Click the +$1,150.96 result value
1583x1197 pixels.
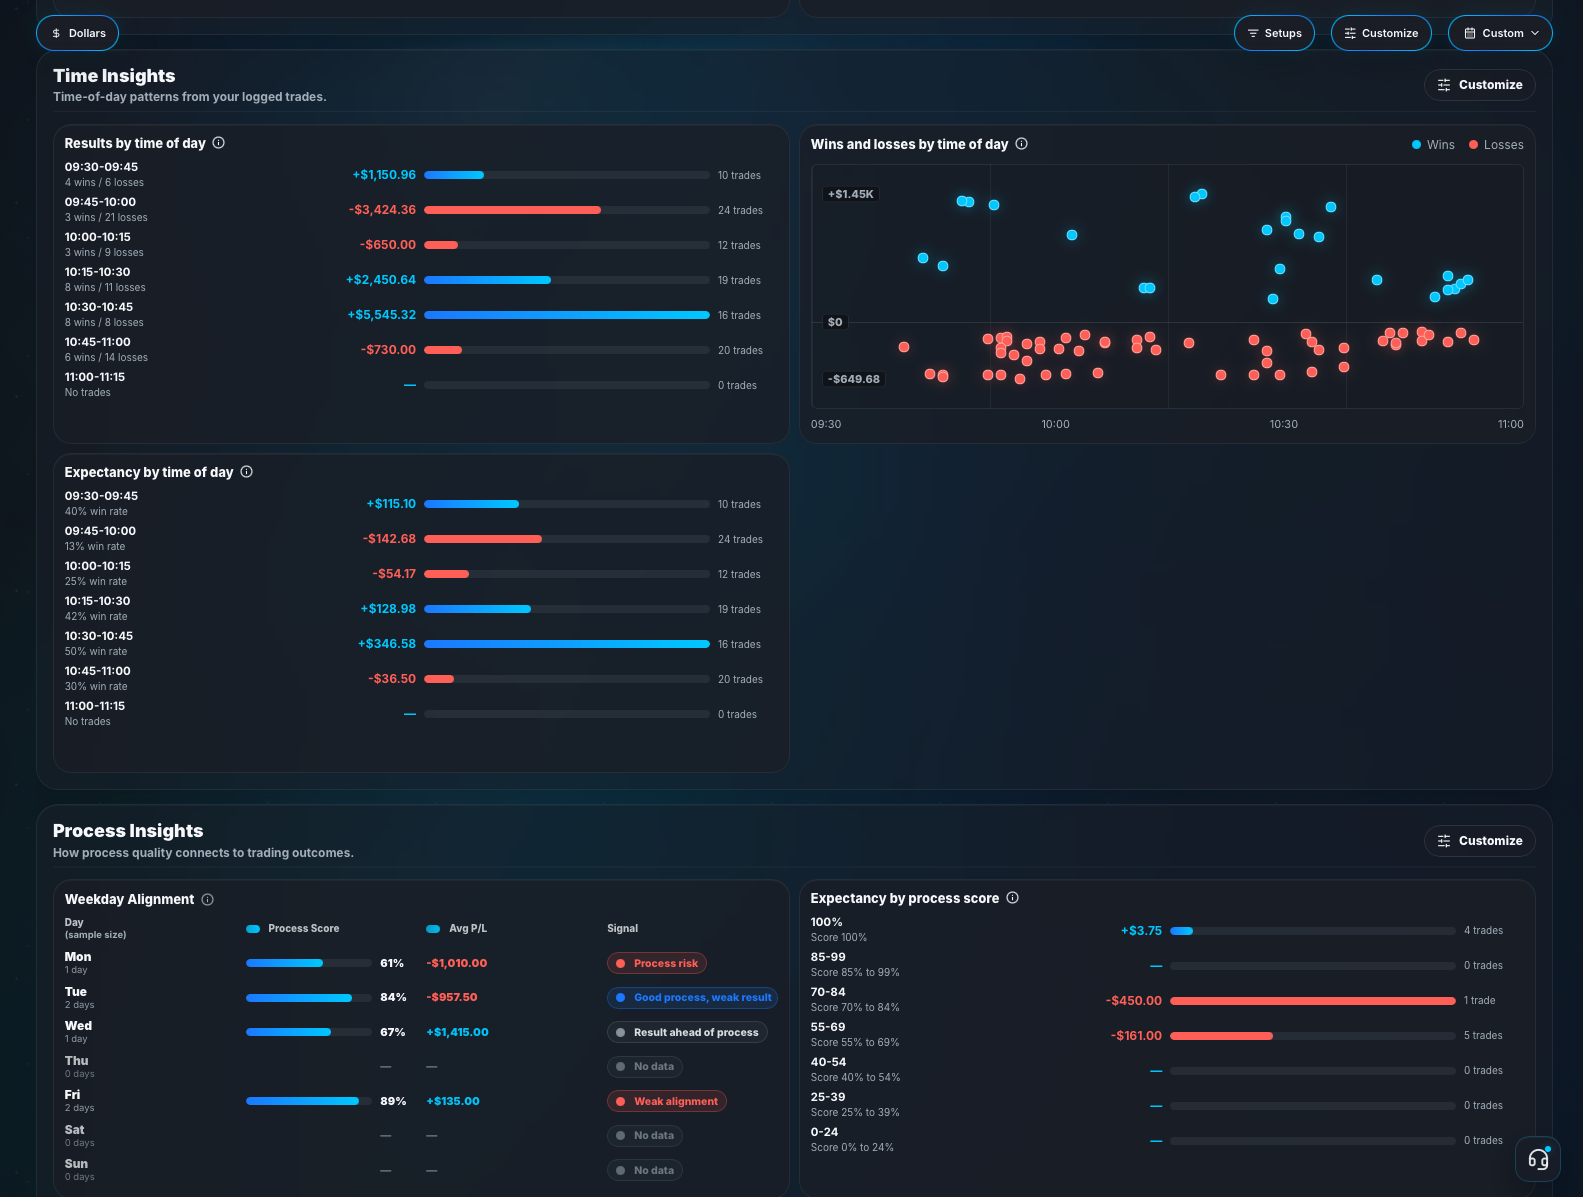384,175
